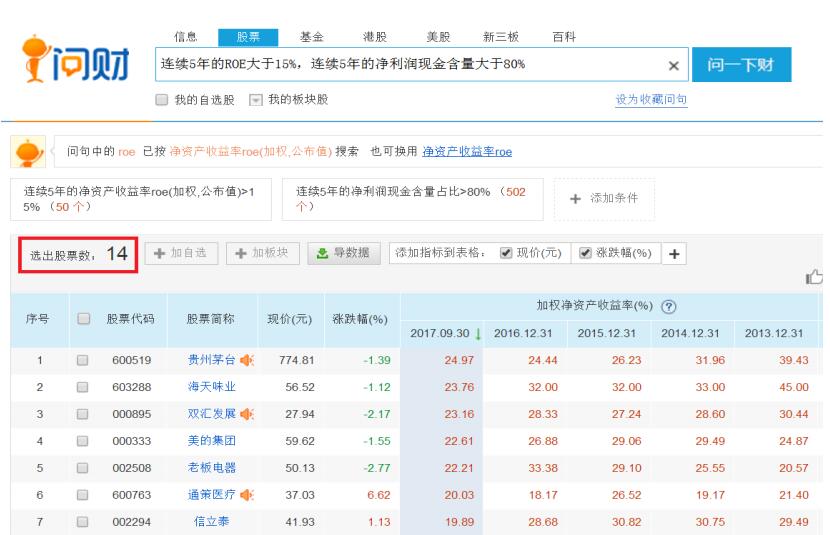Select the 净利润现金含量占比>80% condition box
This screenshot has width=830, height=535.
413,199
